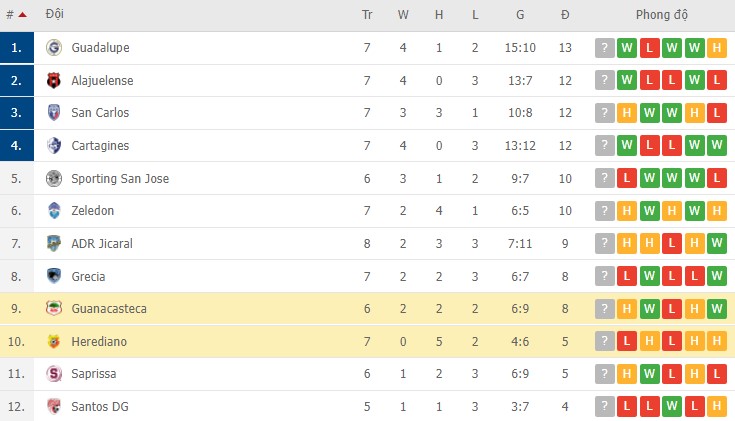Click the Guadalupe team crest icon
Image resolution: width=735 pixels, height=421 pixels.
pyautogui.click(x=54, y=48)
